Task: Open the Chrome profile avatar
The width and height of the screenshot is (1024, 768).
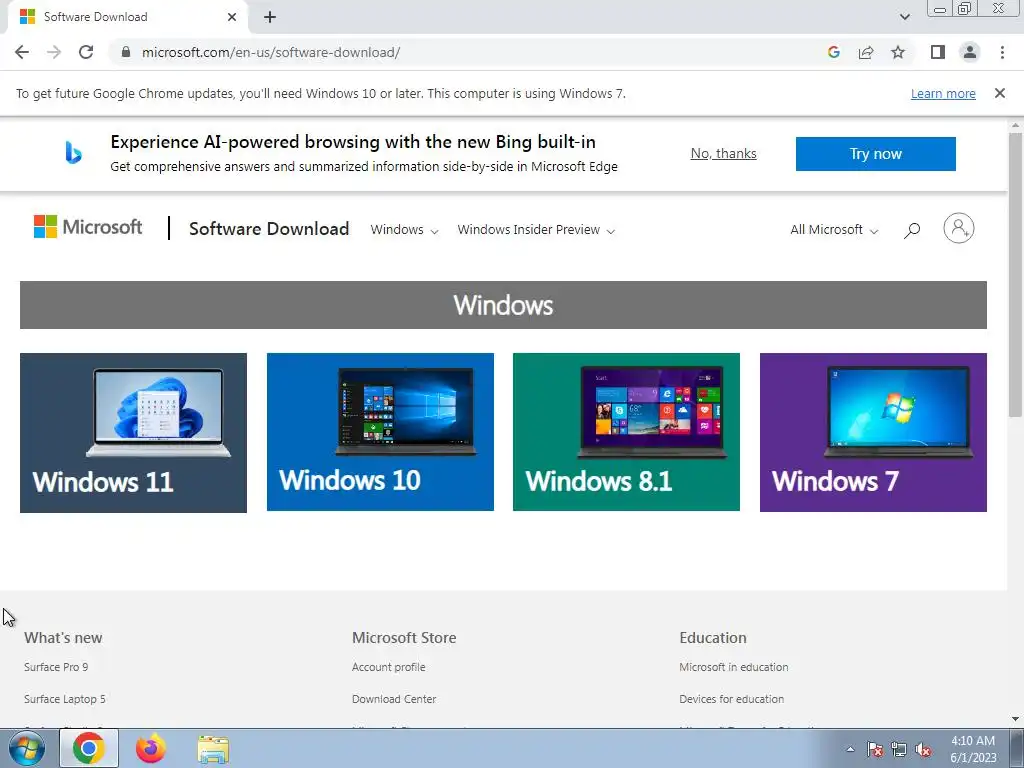Action: click(970, 52)
